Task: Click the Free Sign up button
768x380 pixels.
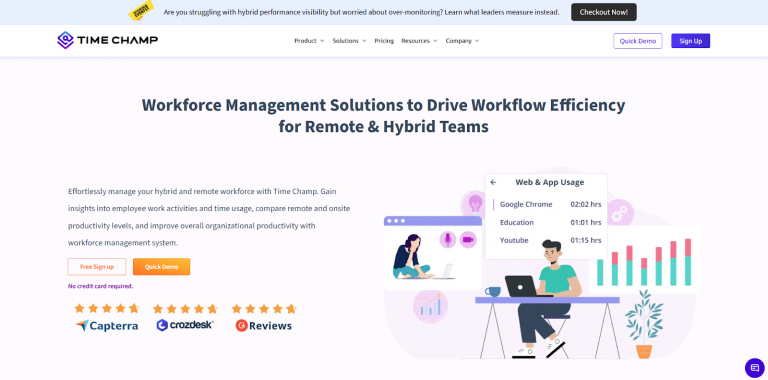Action: click(x=97, y=267)
